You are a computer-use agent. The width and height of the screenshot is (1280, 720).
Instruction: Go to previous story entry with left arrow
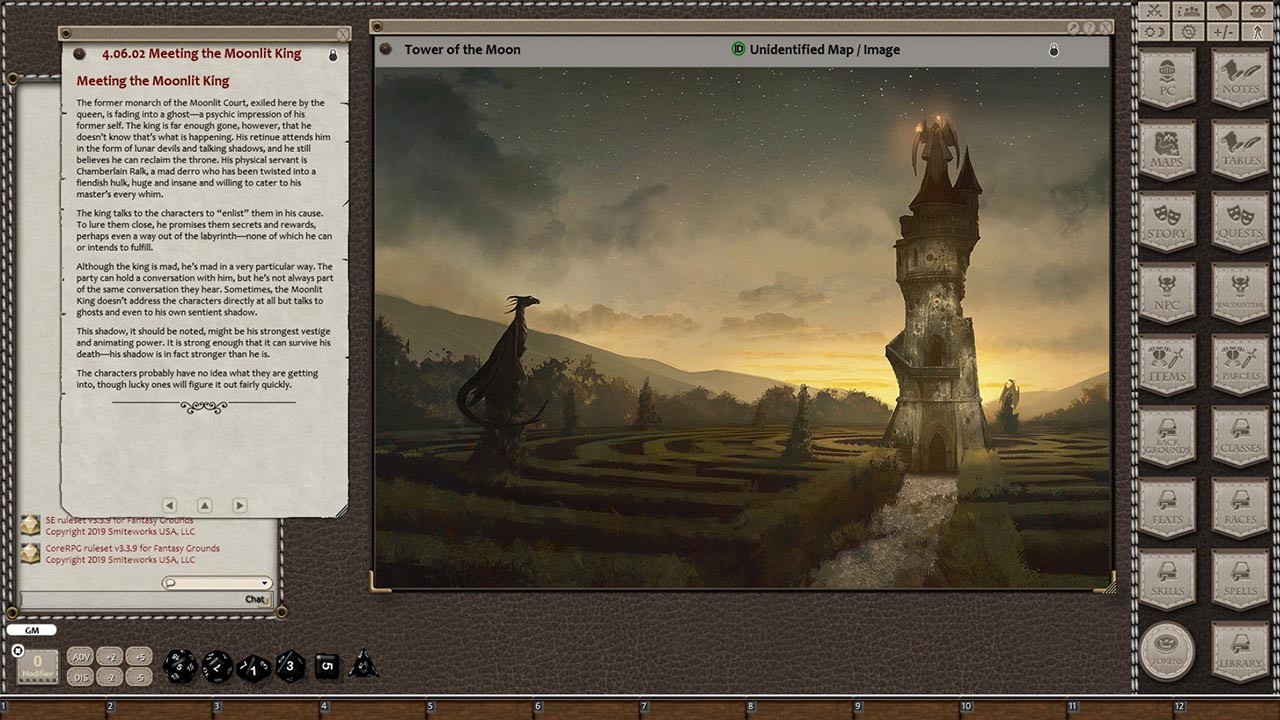(169, 505)
